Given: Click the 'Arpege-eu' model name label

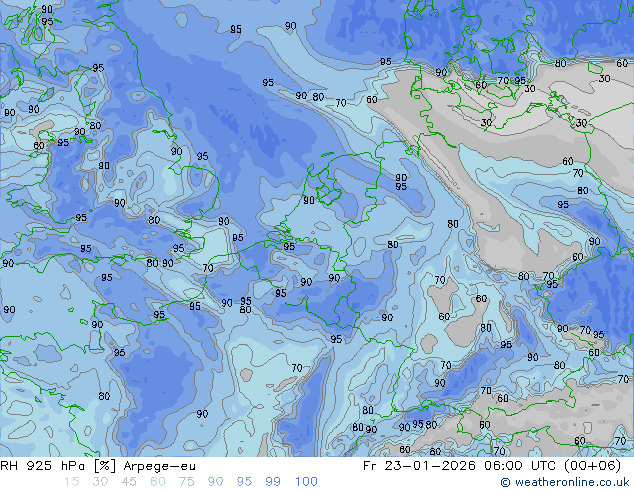Looking at the screenshot, I should pos(160,467).
